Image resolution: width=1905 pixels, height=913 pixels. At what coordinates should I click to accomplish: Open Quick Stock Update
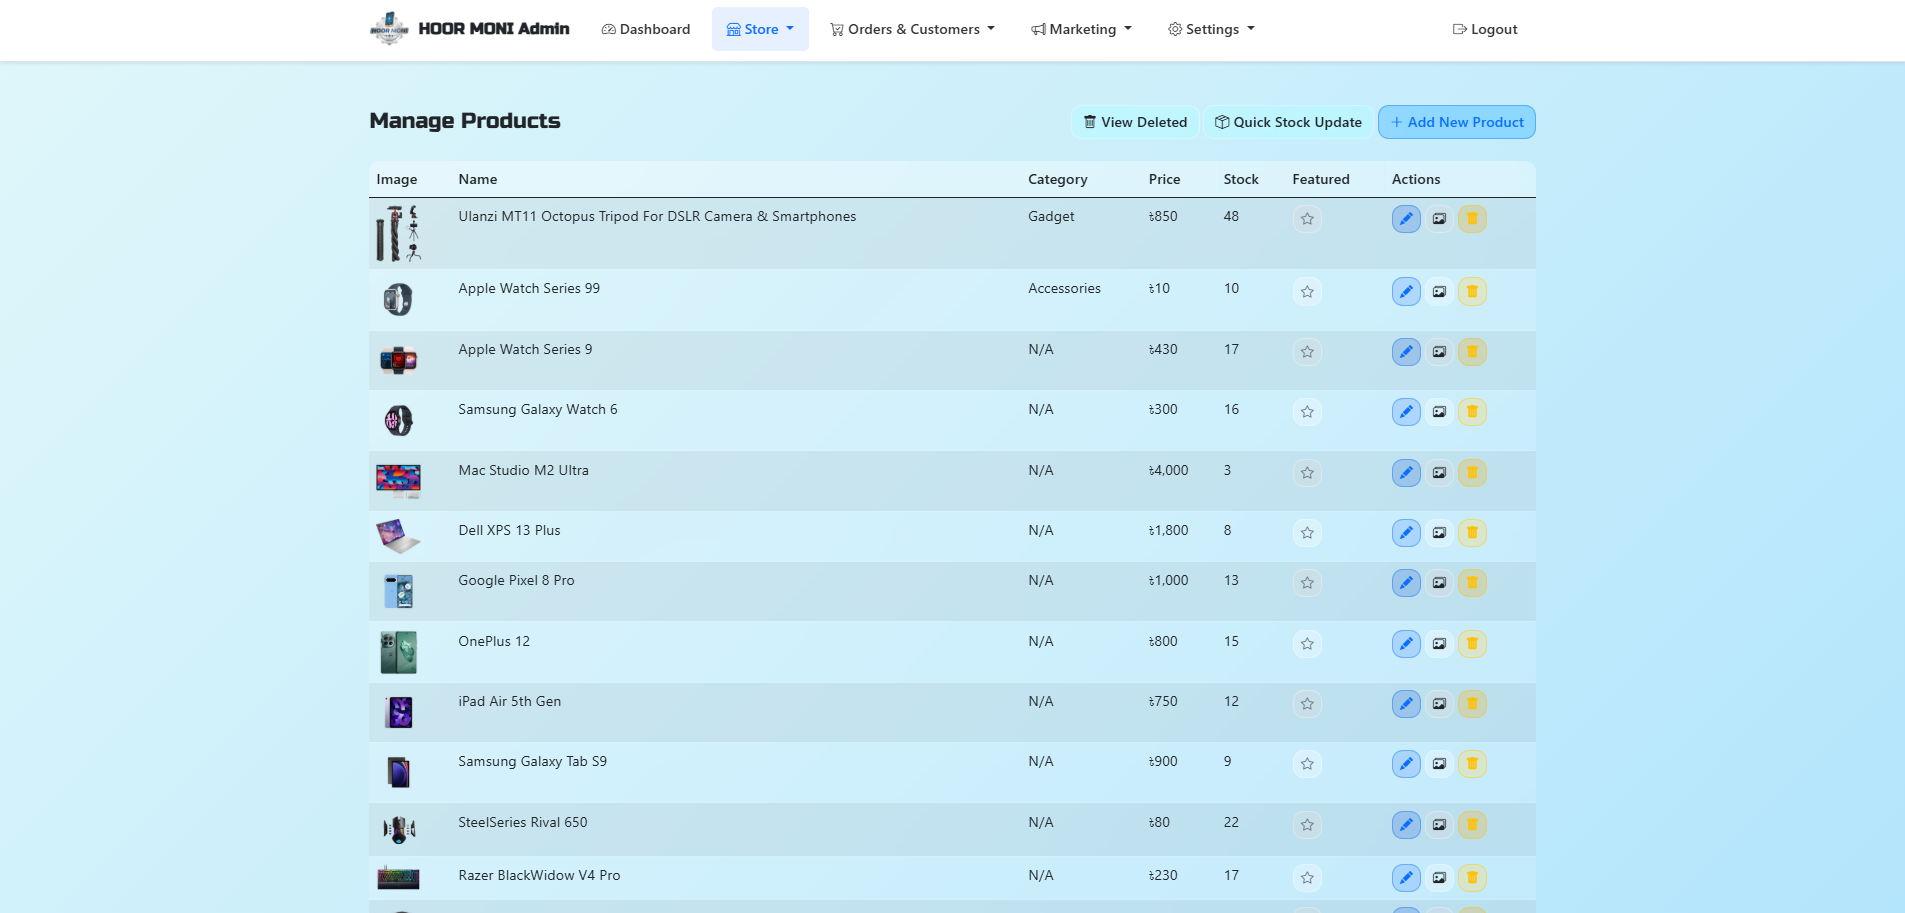click(1288, 122)
